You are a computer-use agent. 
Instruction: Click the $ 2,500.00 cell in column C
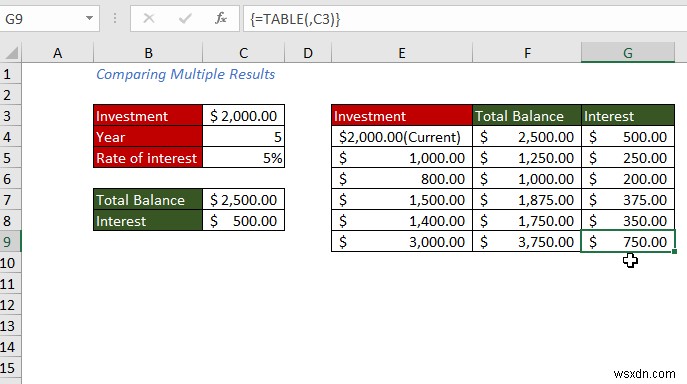click(x=244, y=200)
